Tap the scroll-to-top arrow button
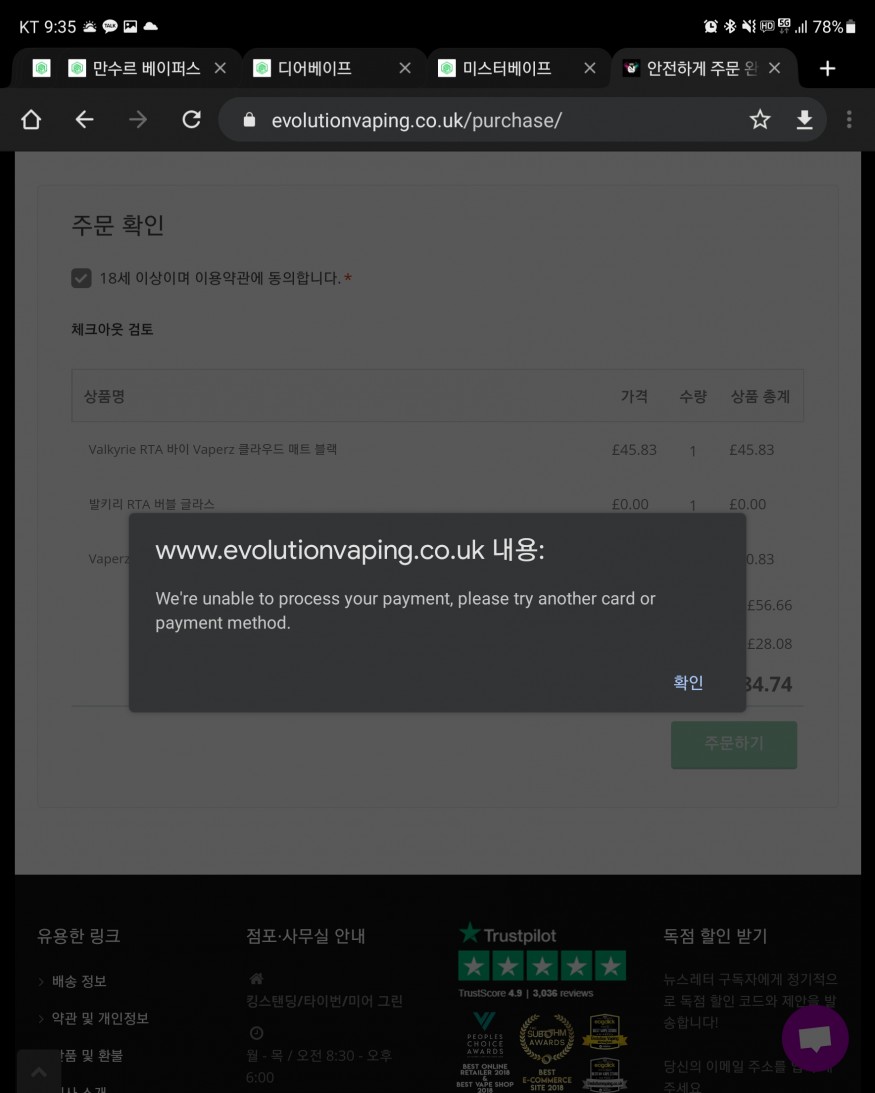Viewport: 875px width, 1093px height. tap(39, 1071)
